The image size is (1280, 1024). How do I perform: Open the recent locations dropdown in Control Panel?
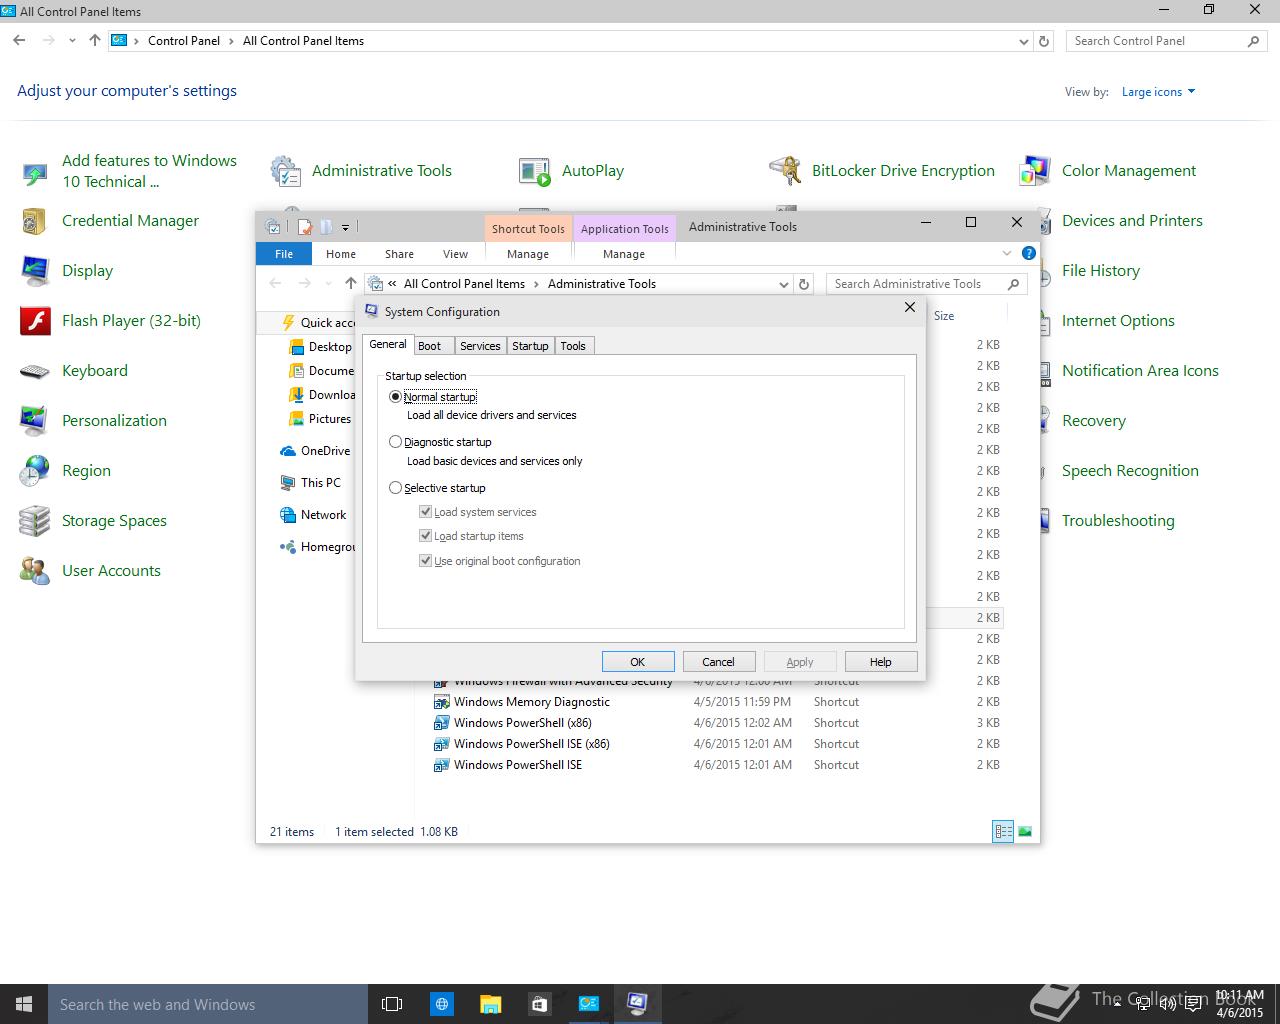point(72,41)
